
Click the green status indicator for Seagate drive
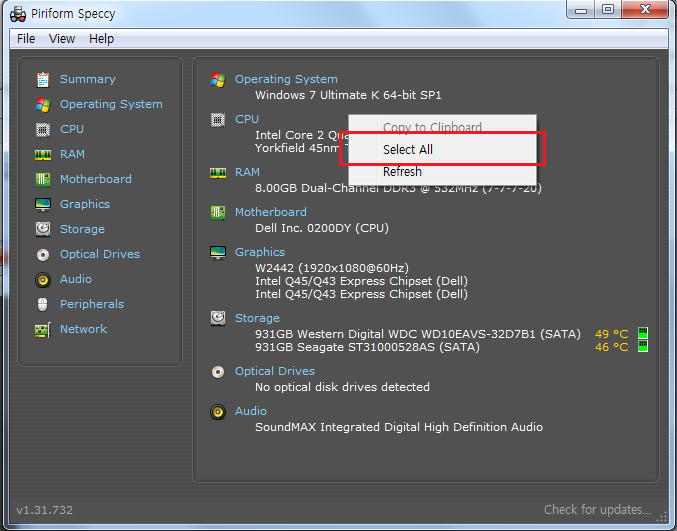(x=643, y=346)
